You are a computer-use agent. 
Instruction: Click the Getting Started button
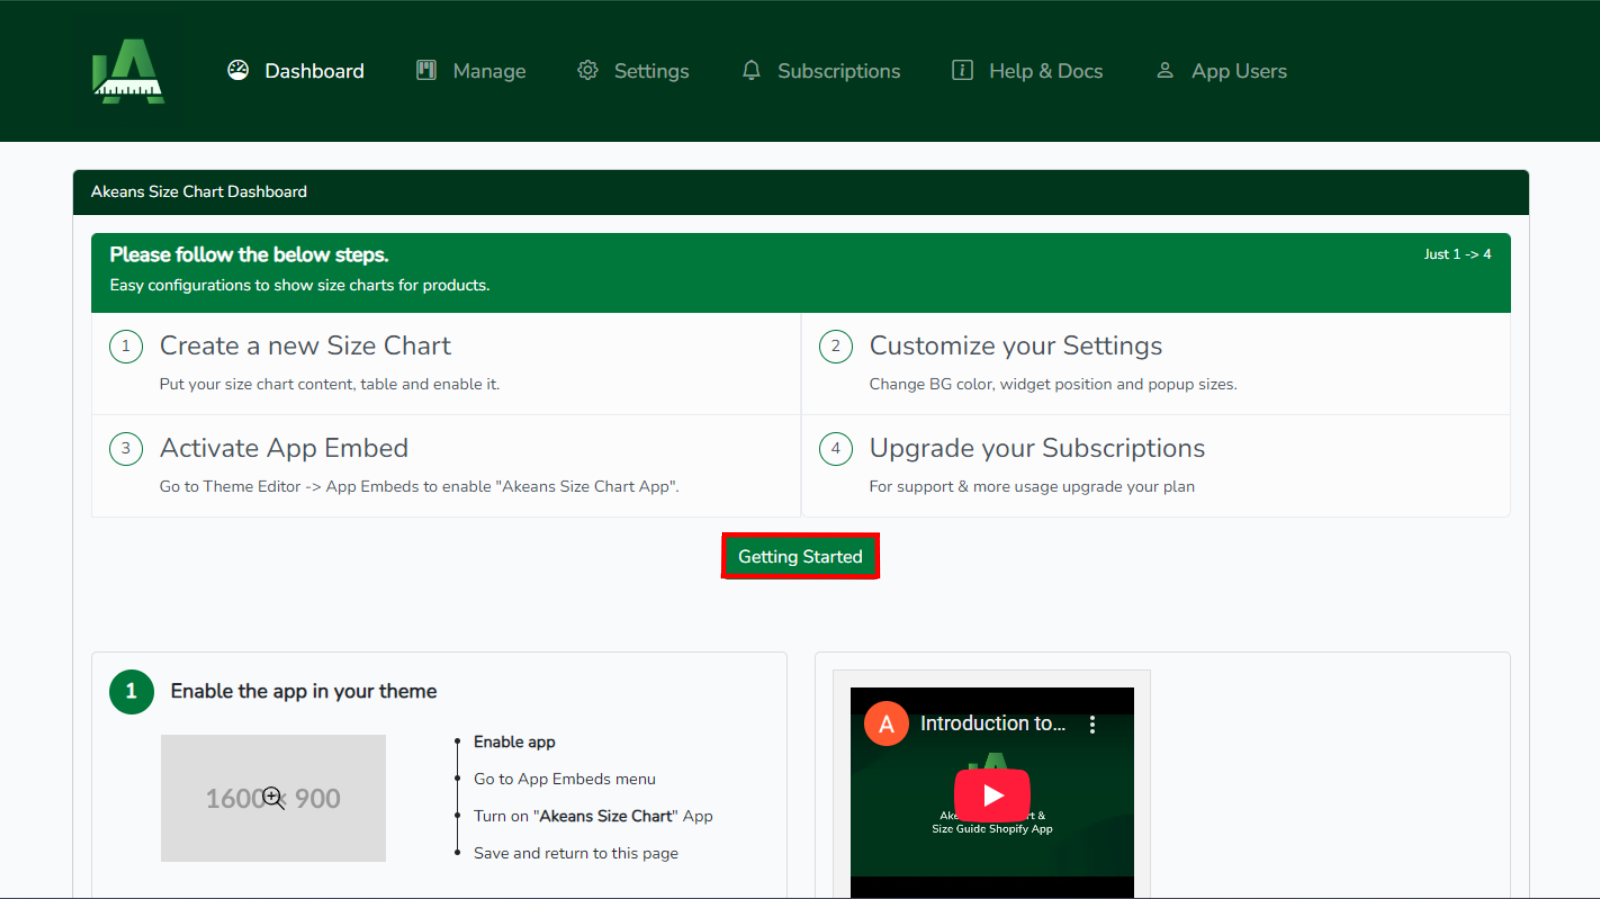[x=800, y=556]
